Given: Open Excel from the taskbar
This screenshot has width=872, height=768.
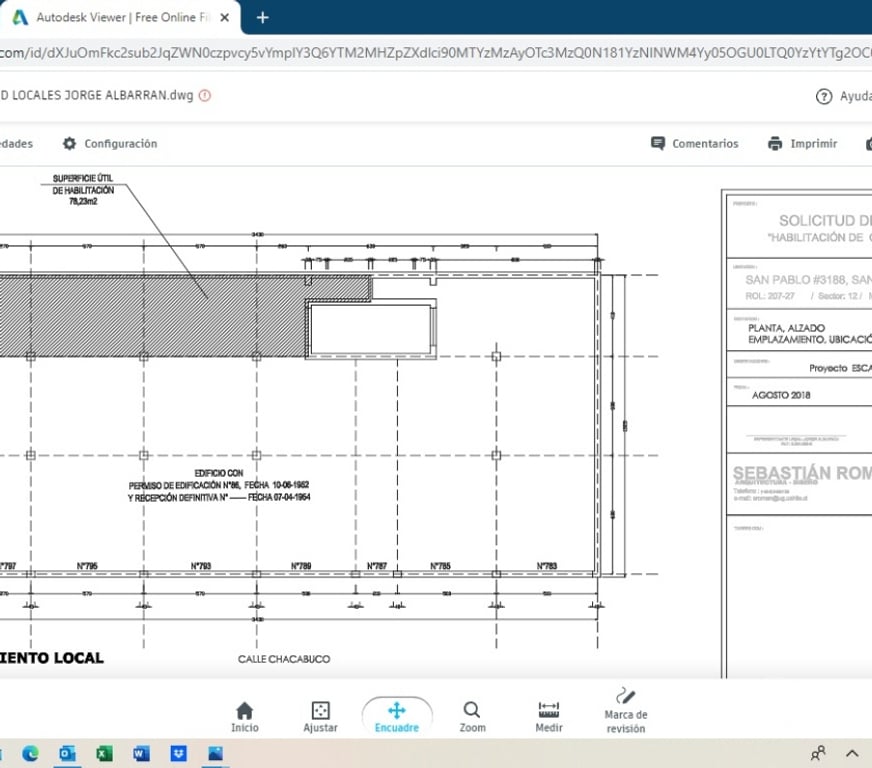Looking at the screenshot, I should [104, 753].
